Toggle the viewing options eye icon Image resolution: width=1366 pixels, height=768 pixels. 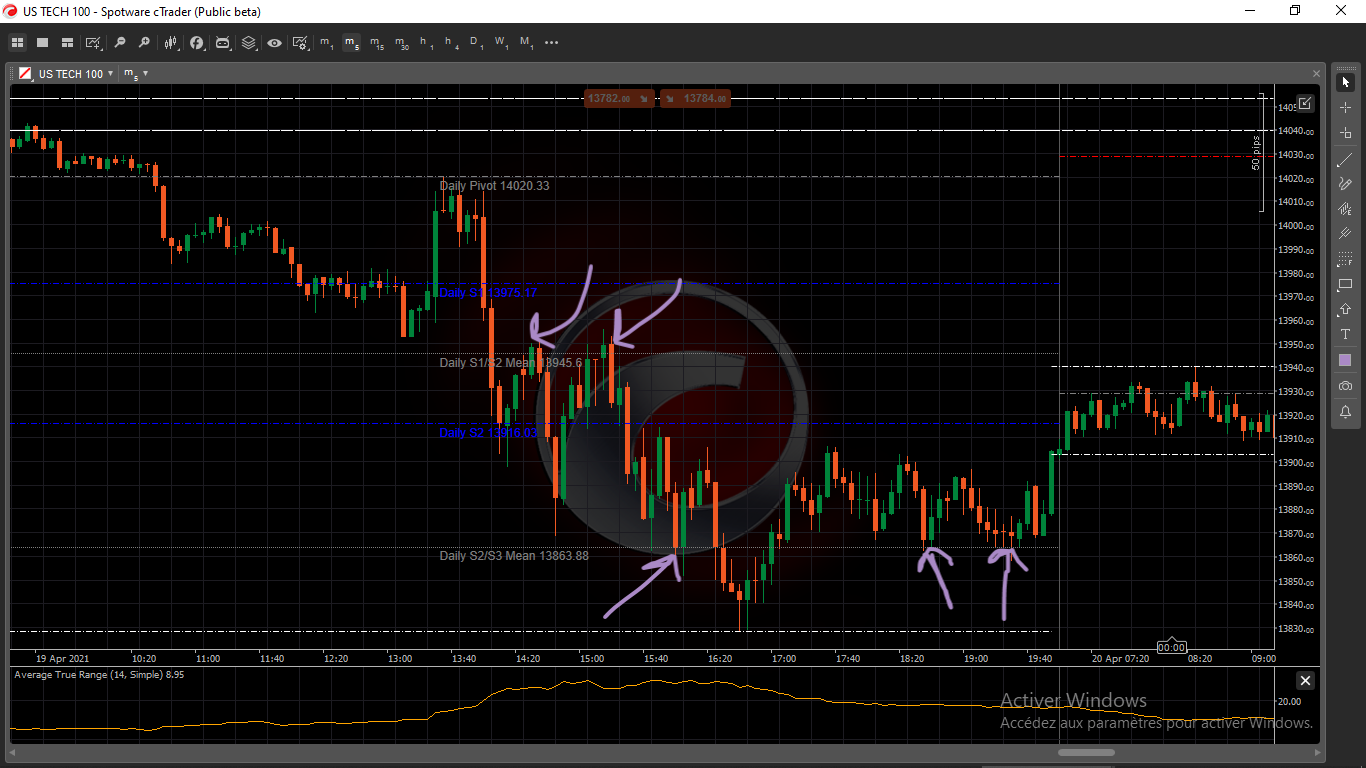click(x=274, y=43)
